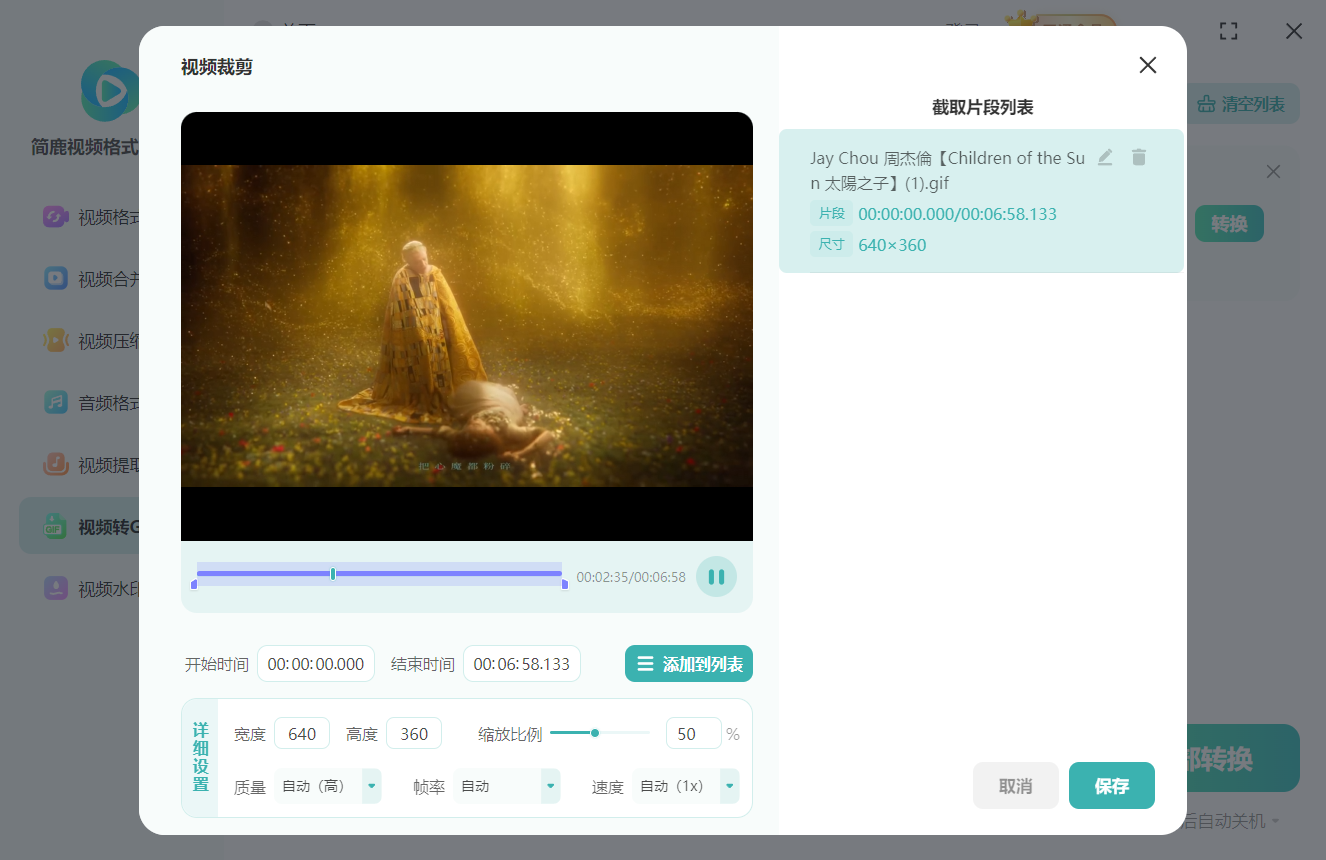Open the 速度 speed dropdown
The width and height of the screenshot is (1326, 860).
click(x=730, y=786)
